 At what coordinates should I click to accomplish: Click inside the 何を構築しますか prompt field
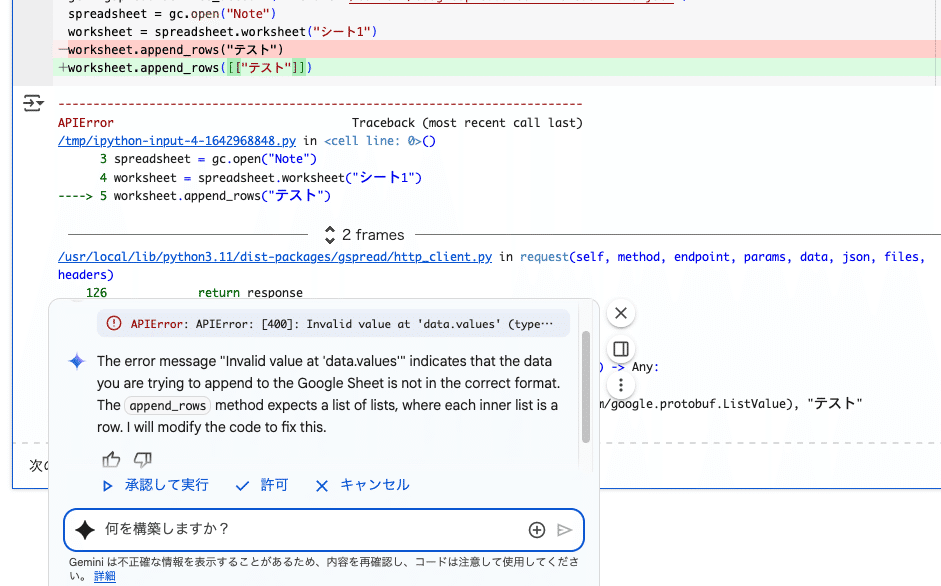tap(300, 530)
